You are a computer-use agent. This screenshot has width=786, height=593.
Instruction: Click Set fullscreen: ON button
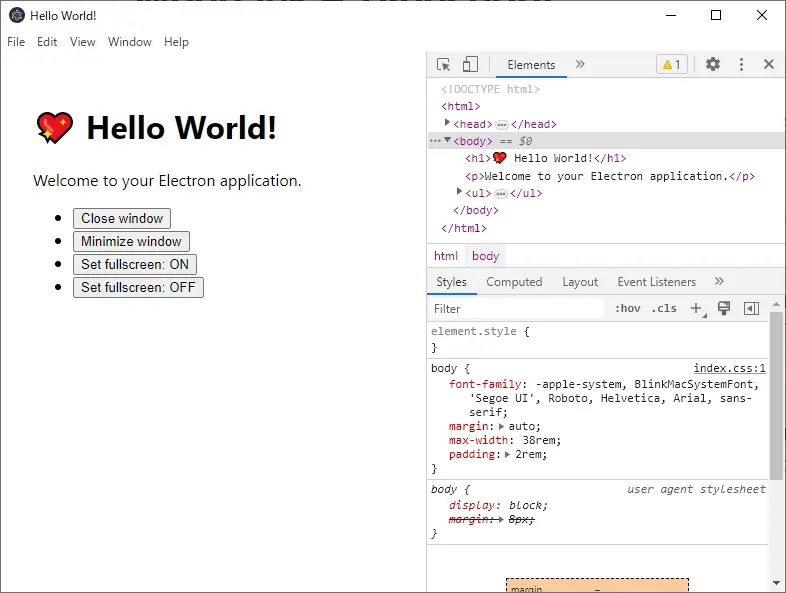135,265
